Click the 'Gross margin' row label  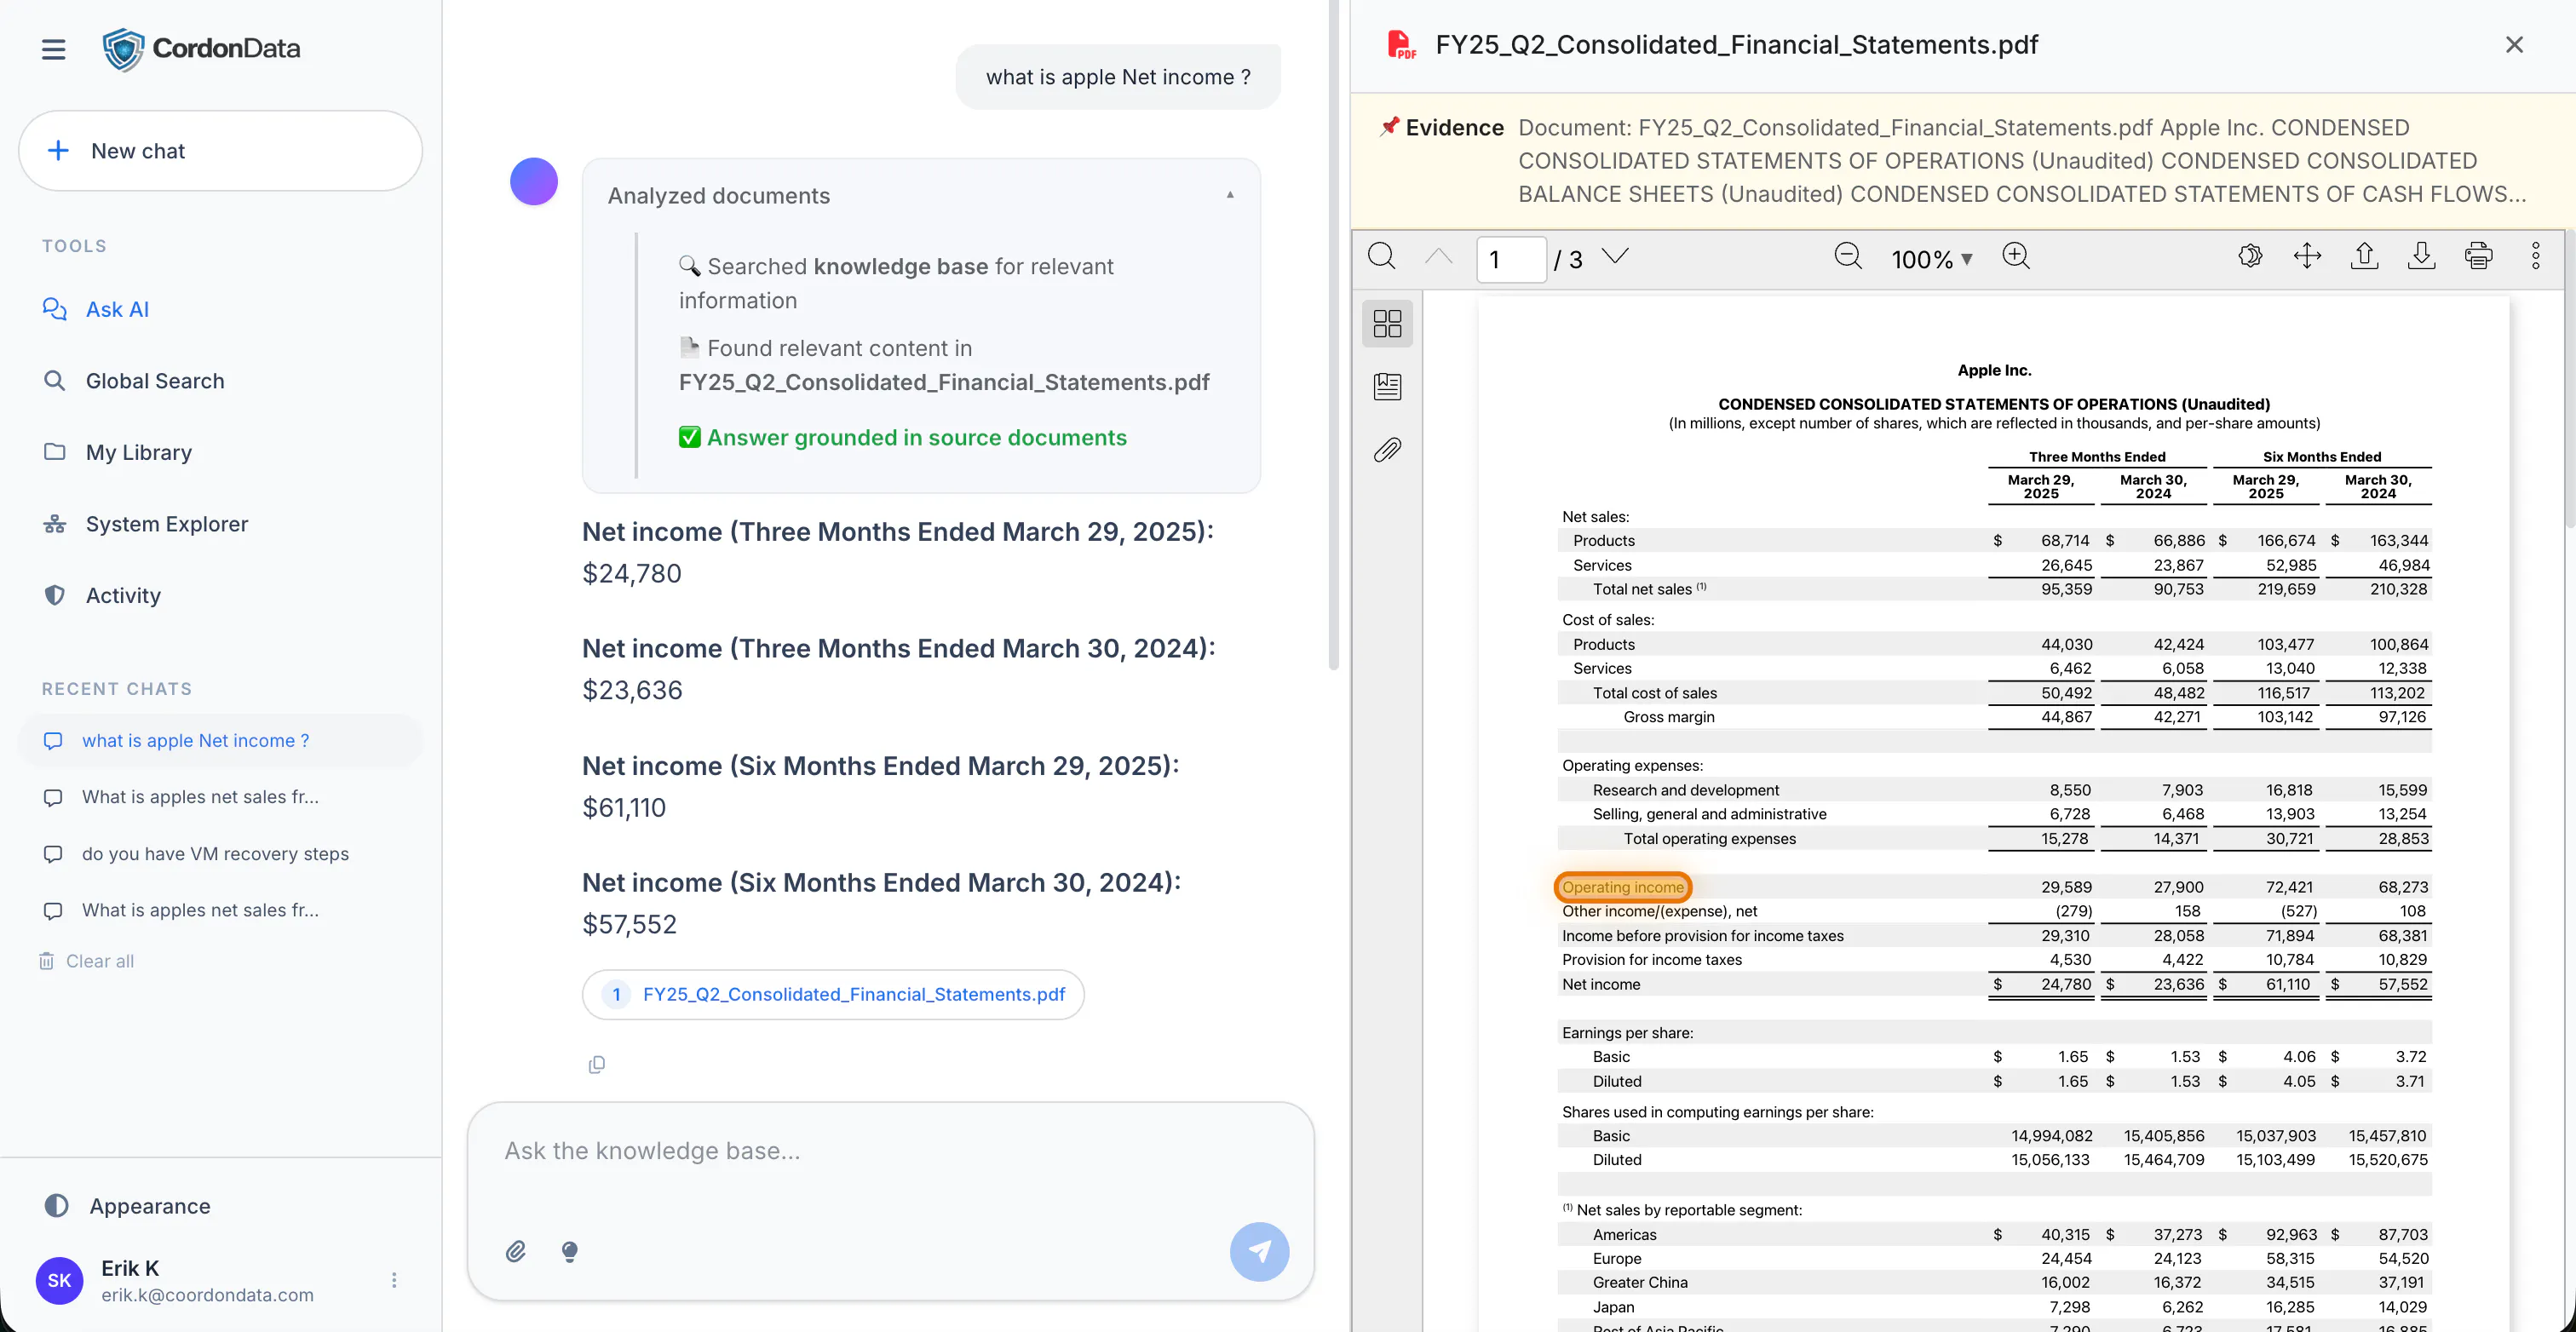click(1668, 717)
